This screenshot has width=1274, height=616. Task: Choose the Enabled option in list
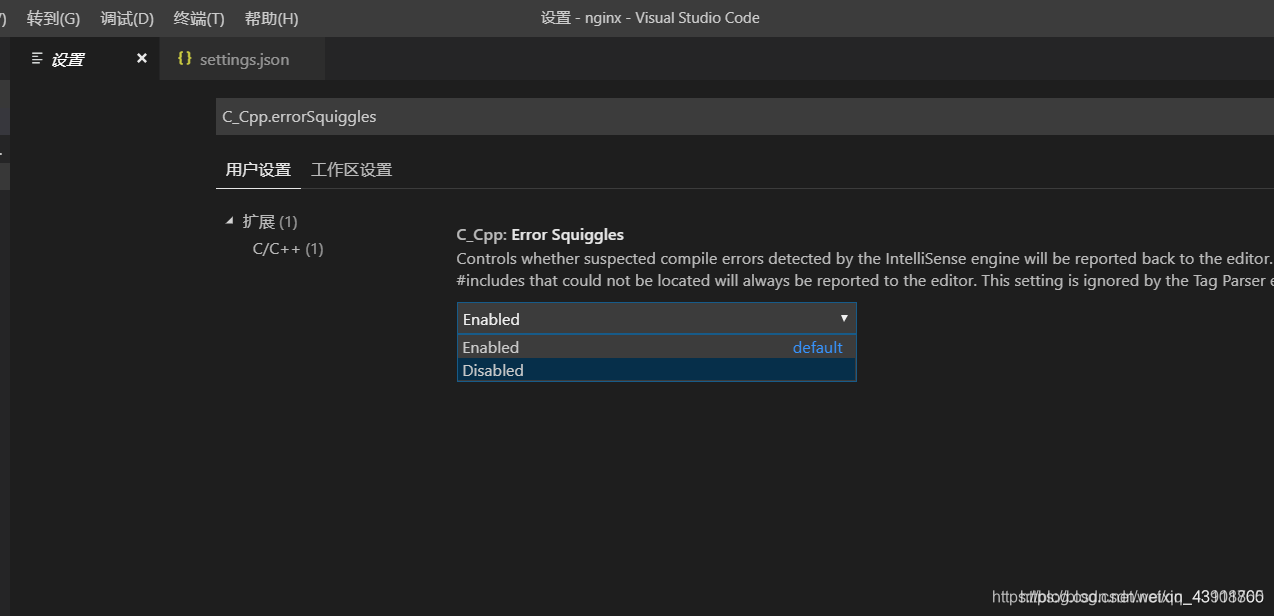click(x=491, y=347)
